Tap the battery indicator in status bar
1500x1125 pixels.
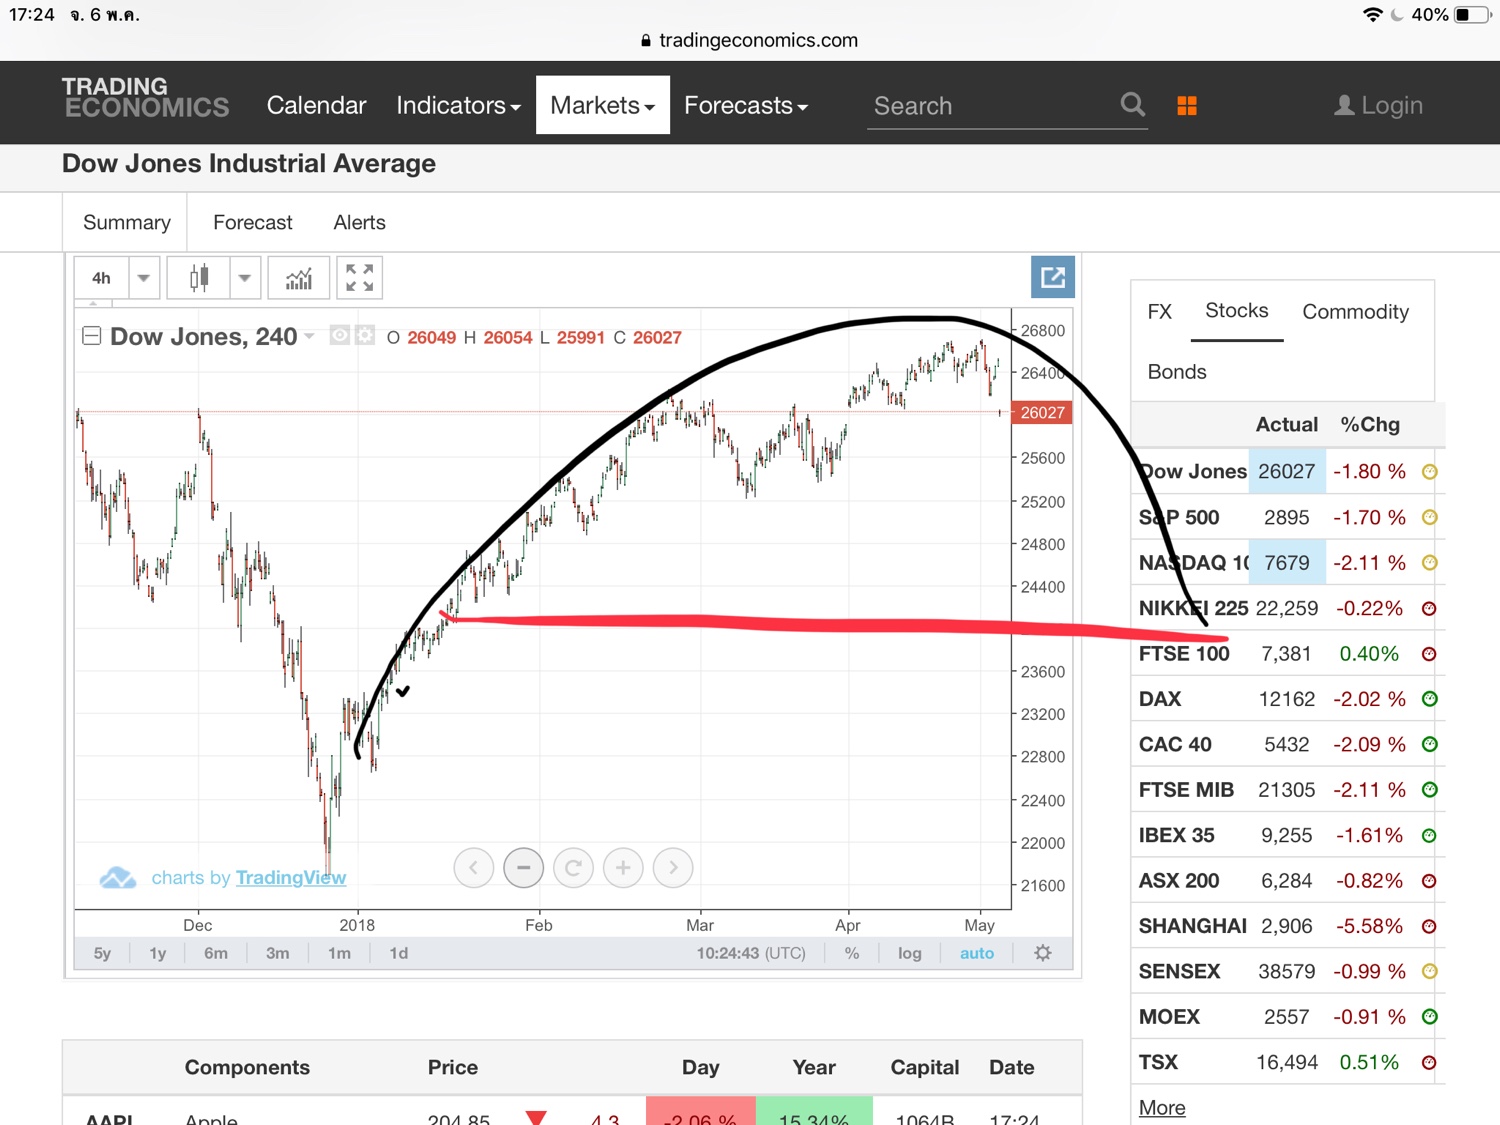click(1474, 15)
